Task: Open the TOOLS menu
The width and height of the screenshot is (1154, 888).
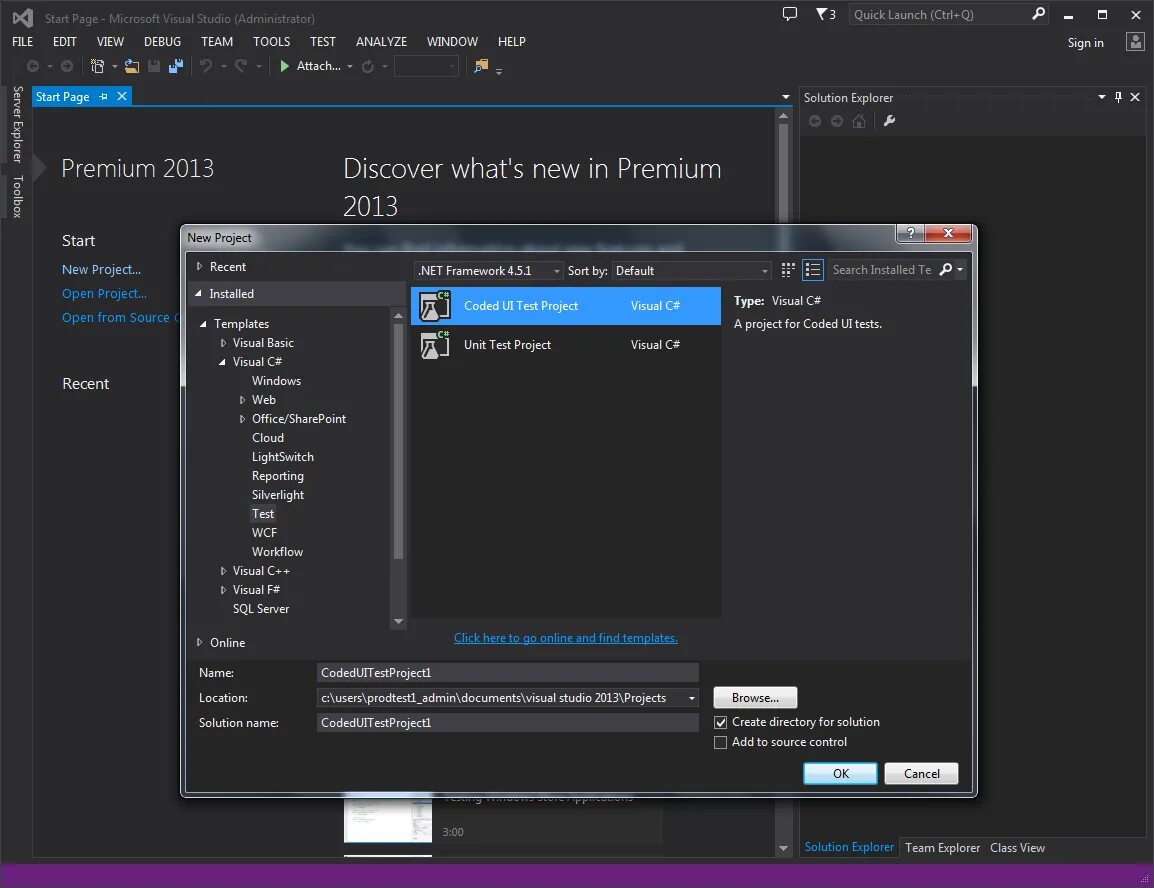Action: [272, 42]
